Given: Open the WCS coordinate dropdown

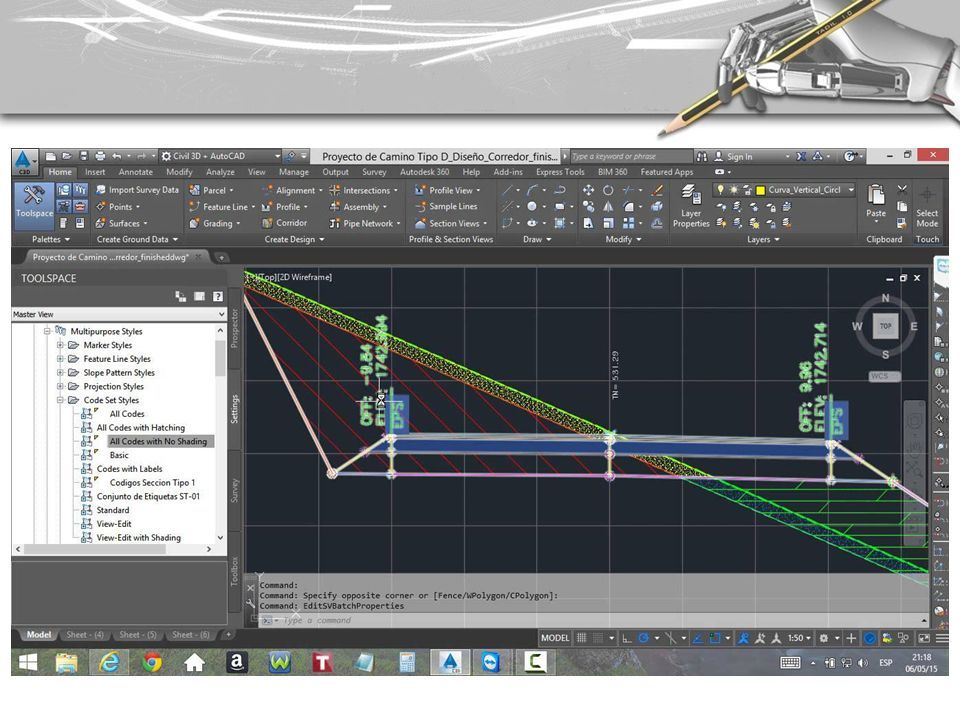Looking at the screenshot, I should tap(883, 376).
